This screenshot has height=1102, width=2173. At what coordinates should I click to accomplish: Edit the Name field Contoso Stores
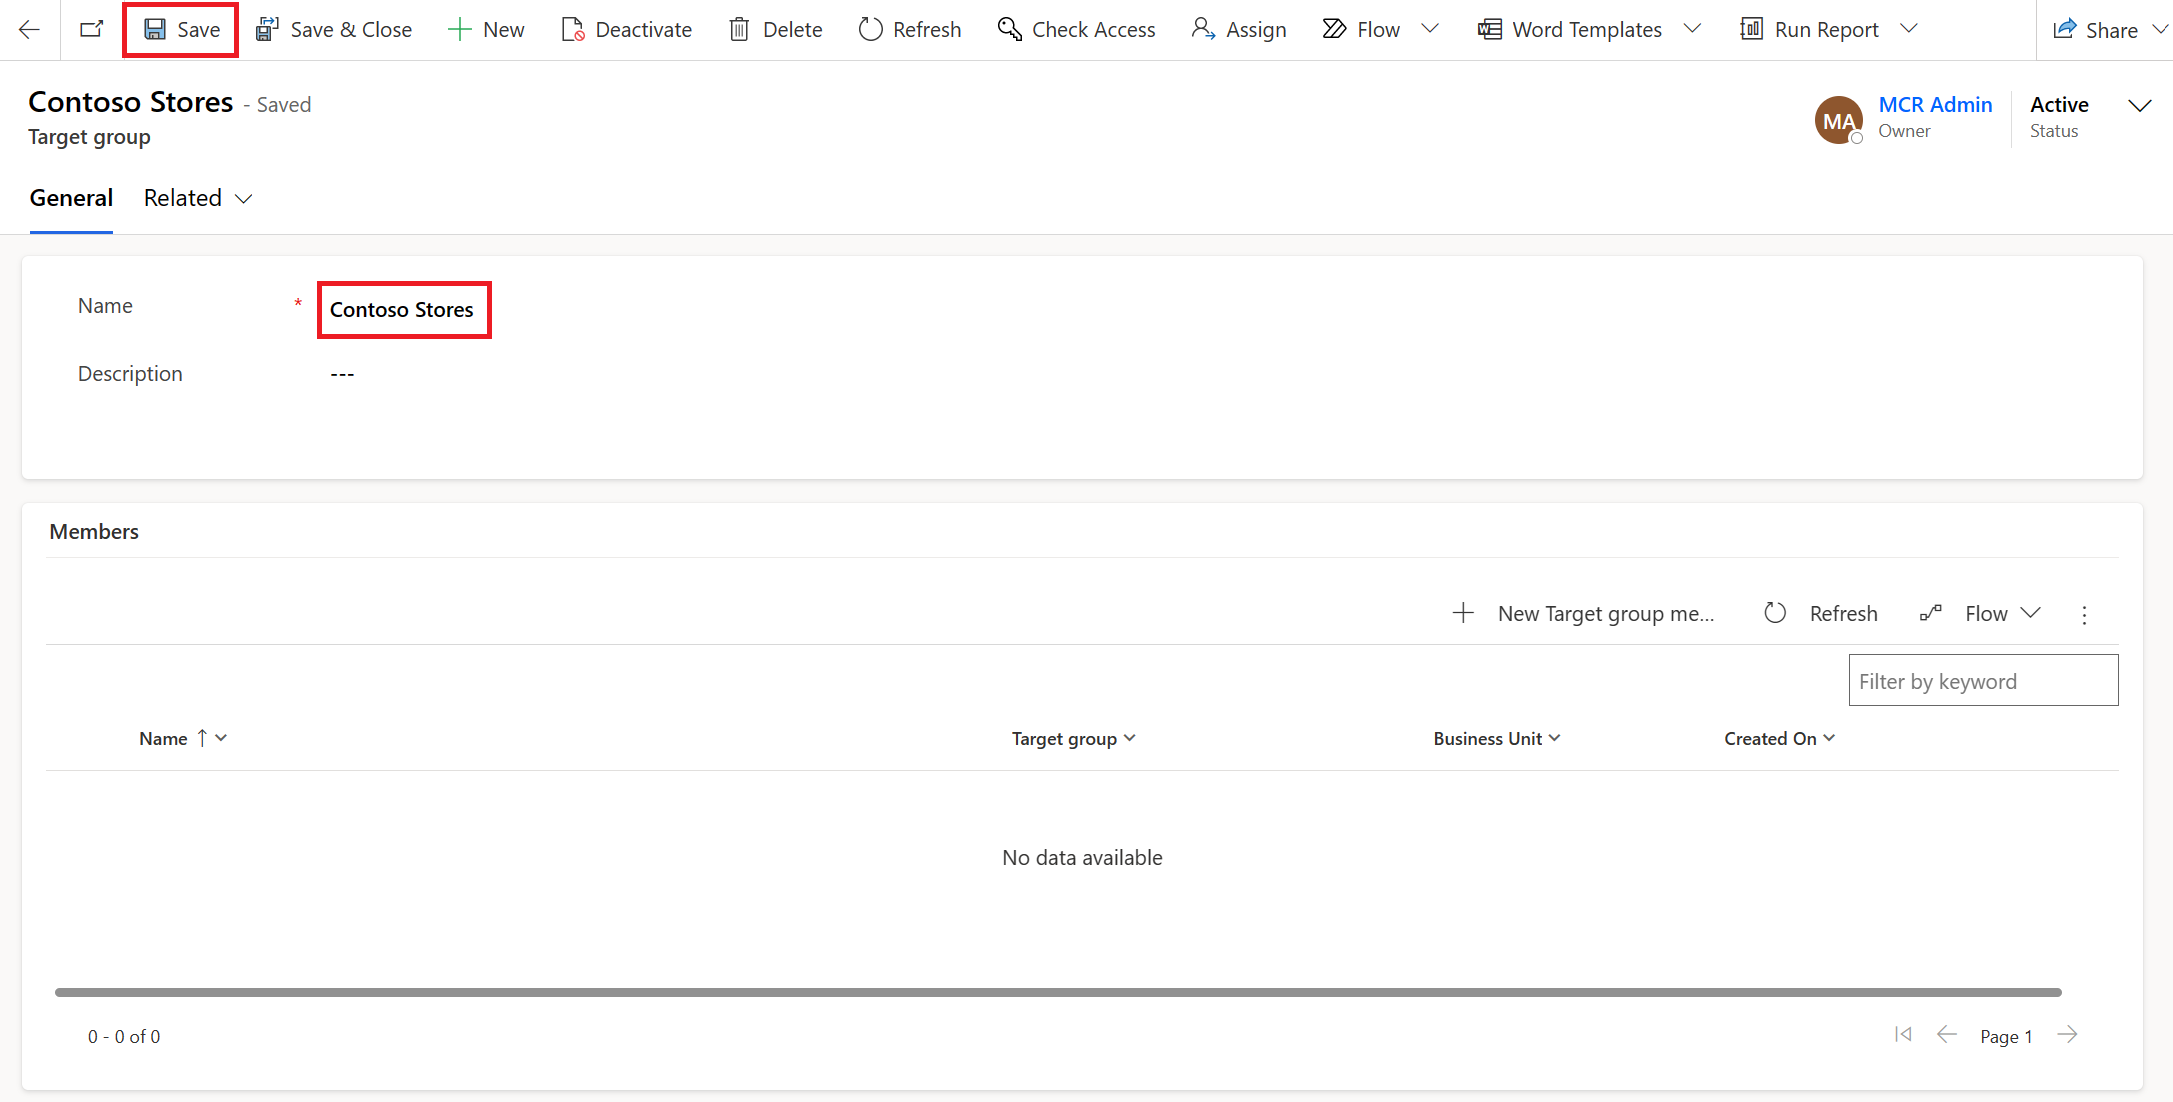coord(404,310)
